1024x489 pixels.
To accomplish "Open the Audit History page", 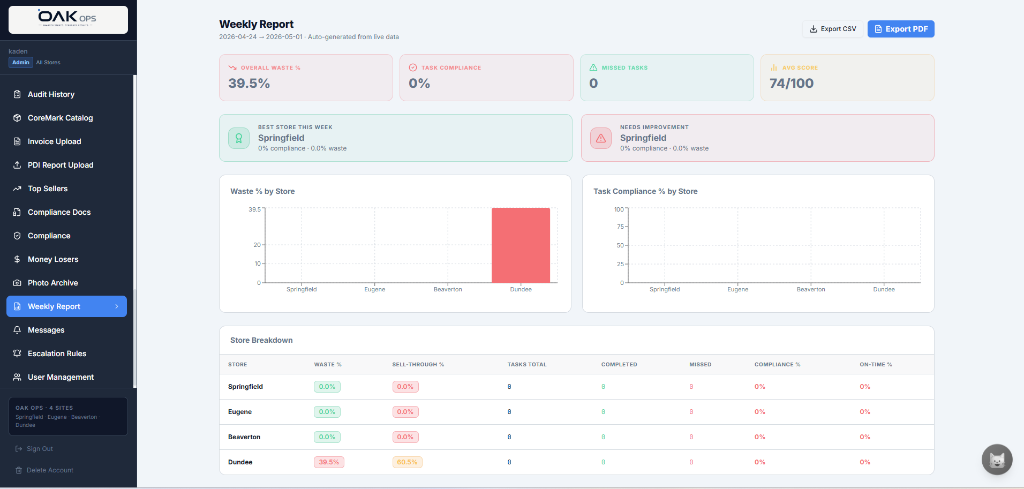I will [67, 95].
